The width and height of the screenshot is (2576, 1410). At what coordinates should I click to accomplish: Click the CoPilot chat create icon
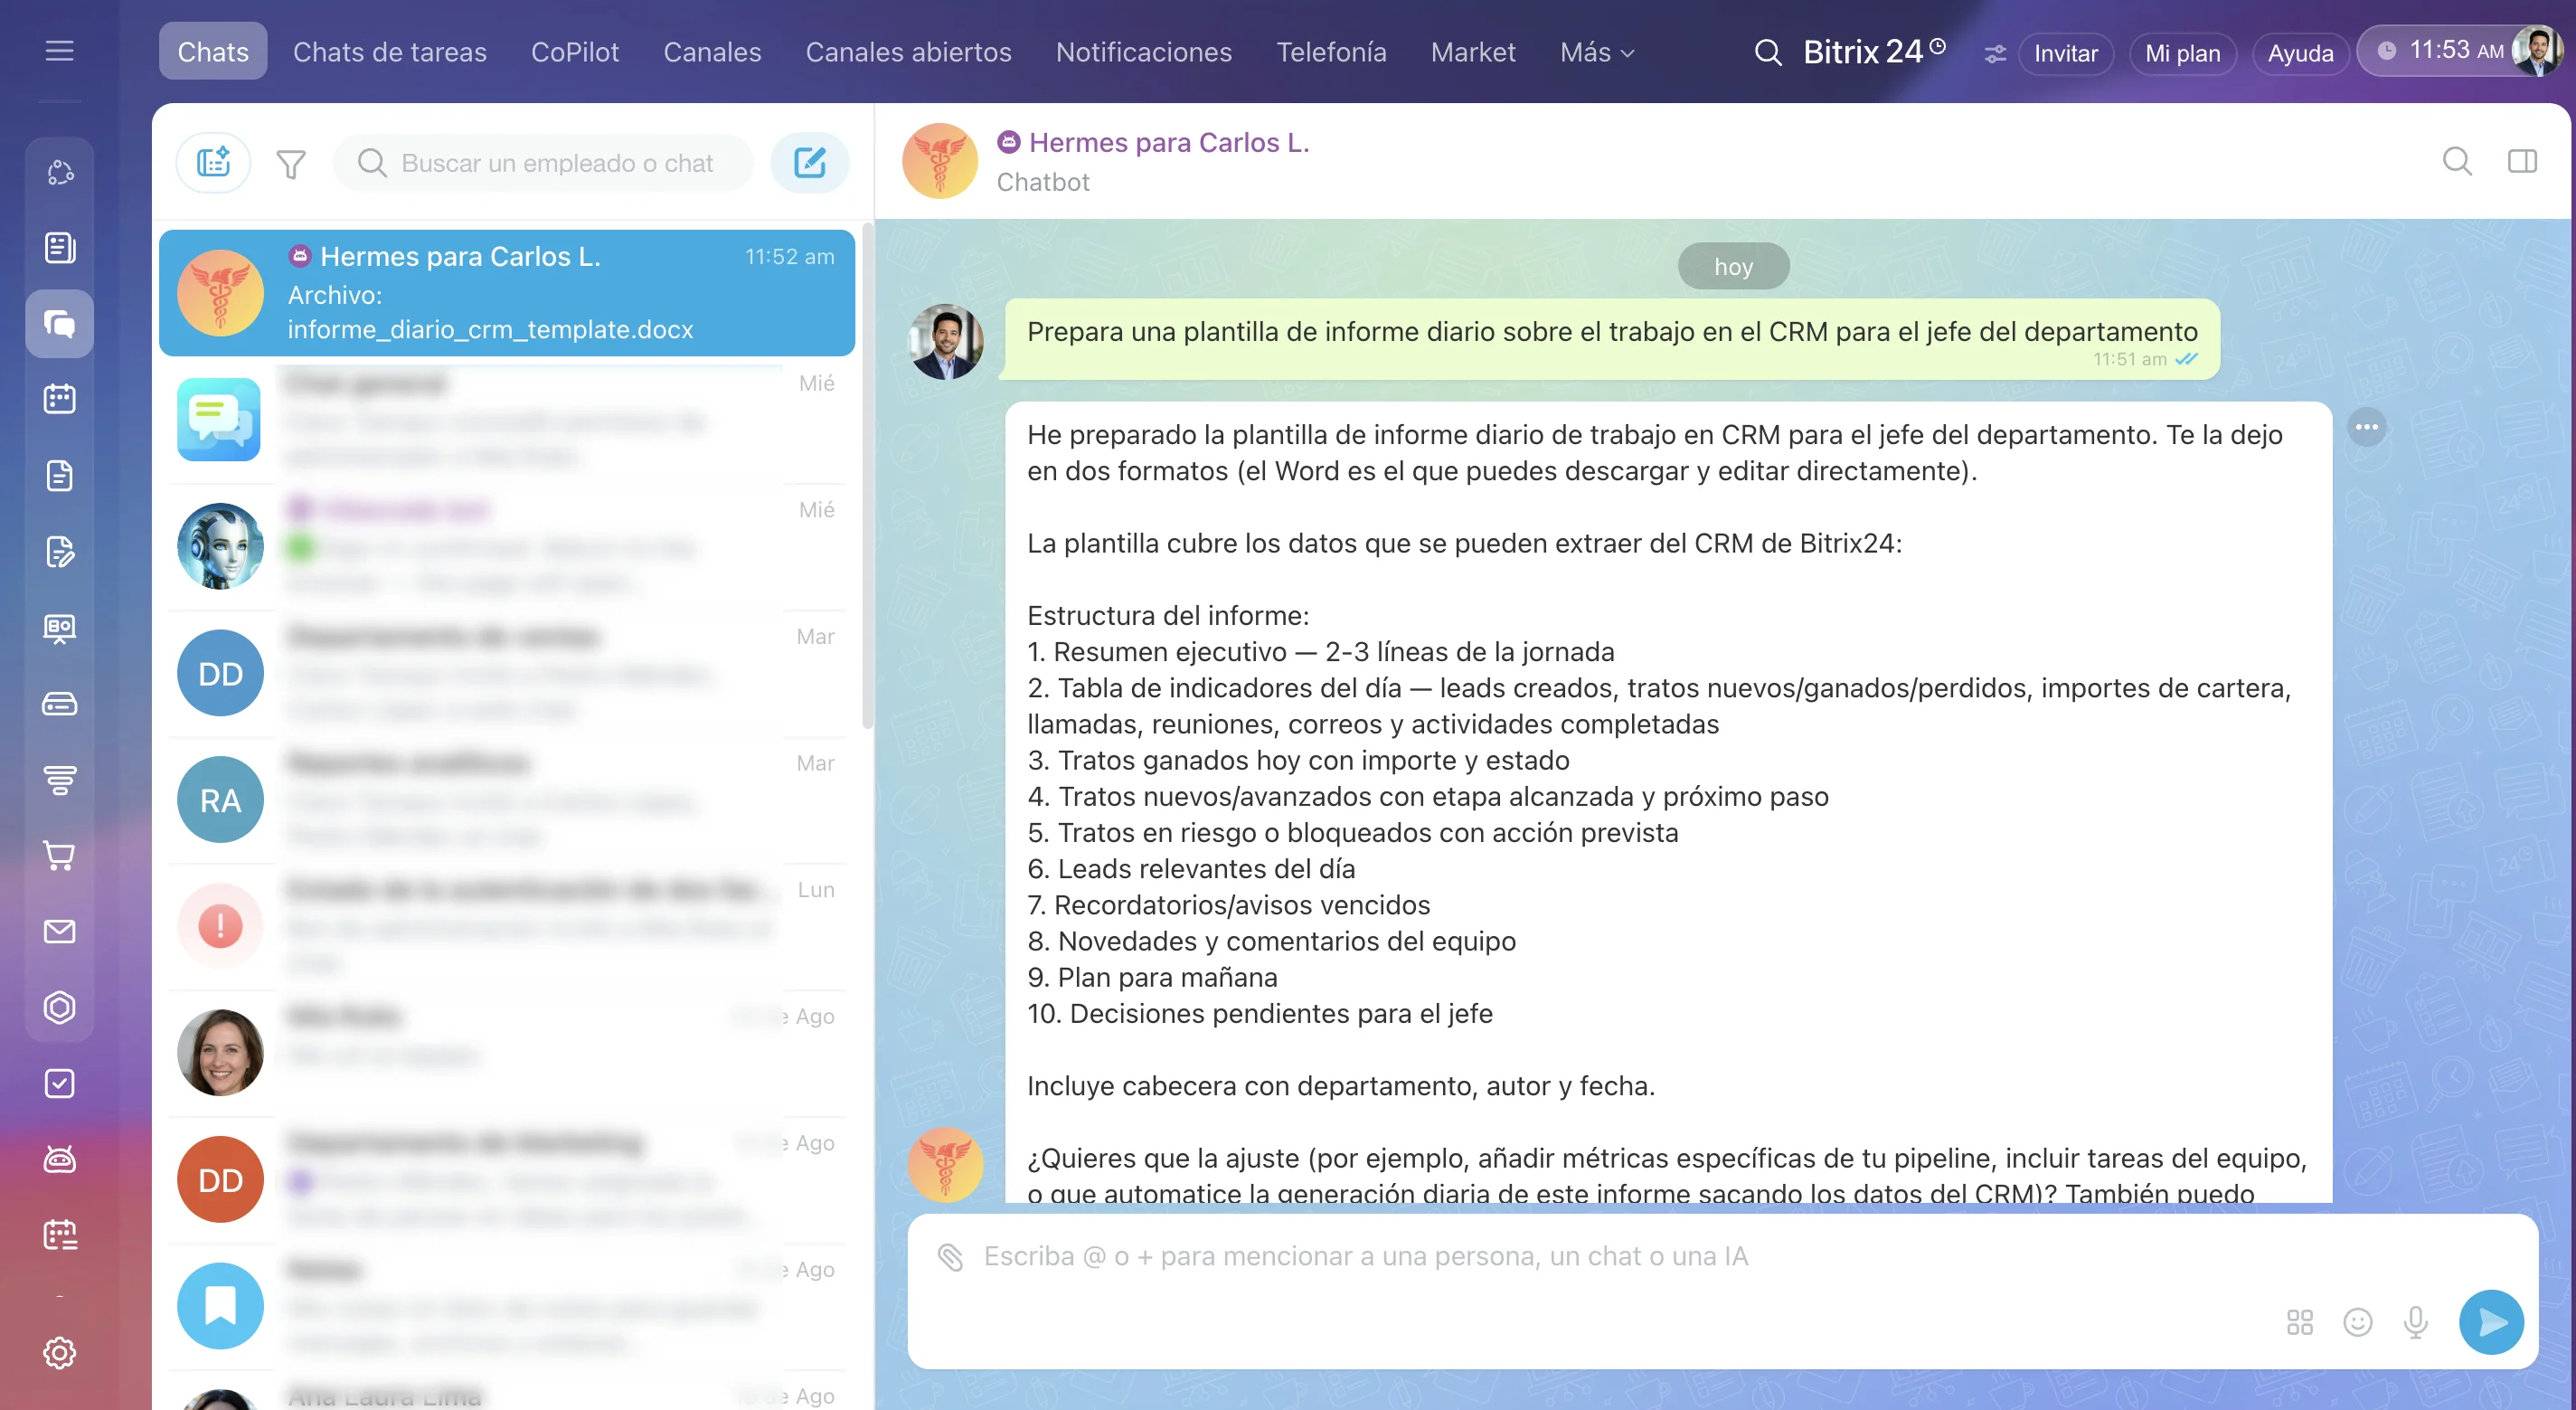213,162
